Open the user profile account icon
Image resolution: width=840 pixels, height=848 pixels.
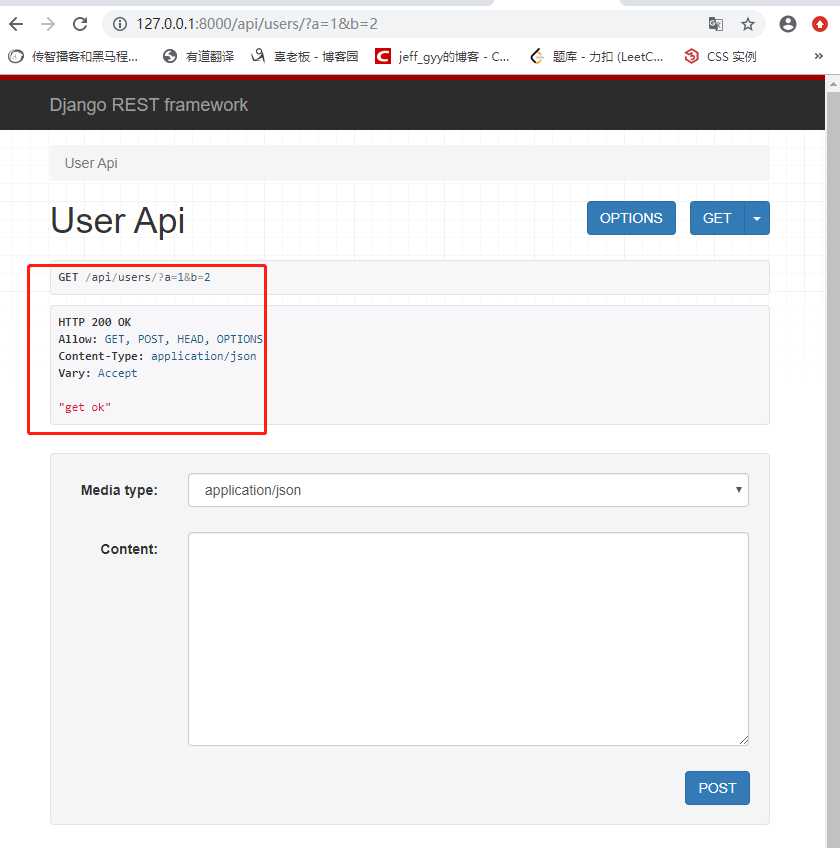(788, 24)
